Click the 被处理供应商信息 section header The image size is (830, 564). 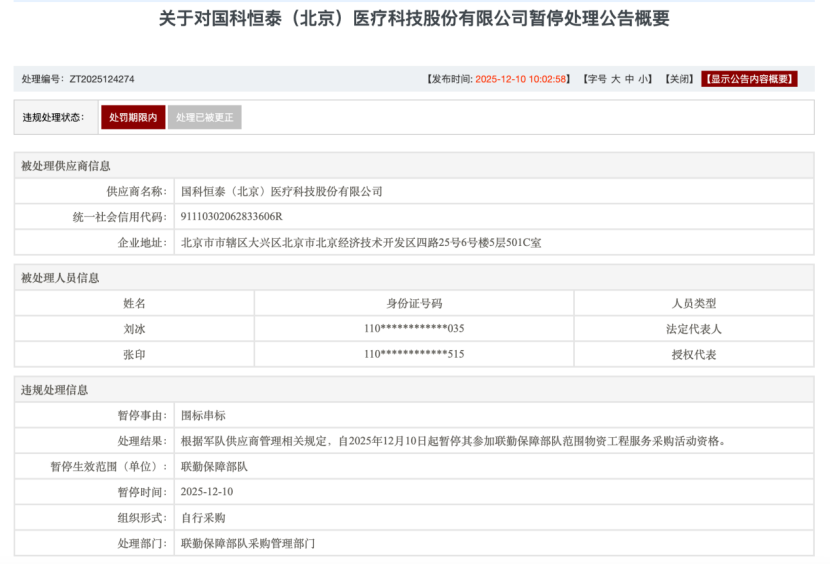66,166
